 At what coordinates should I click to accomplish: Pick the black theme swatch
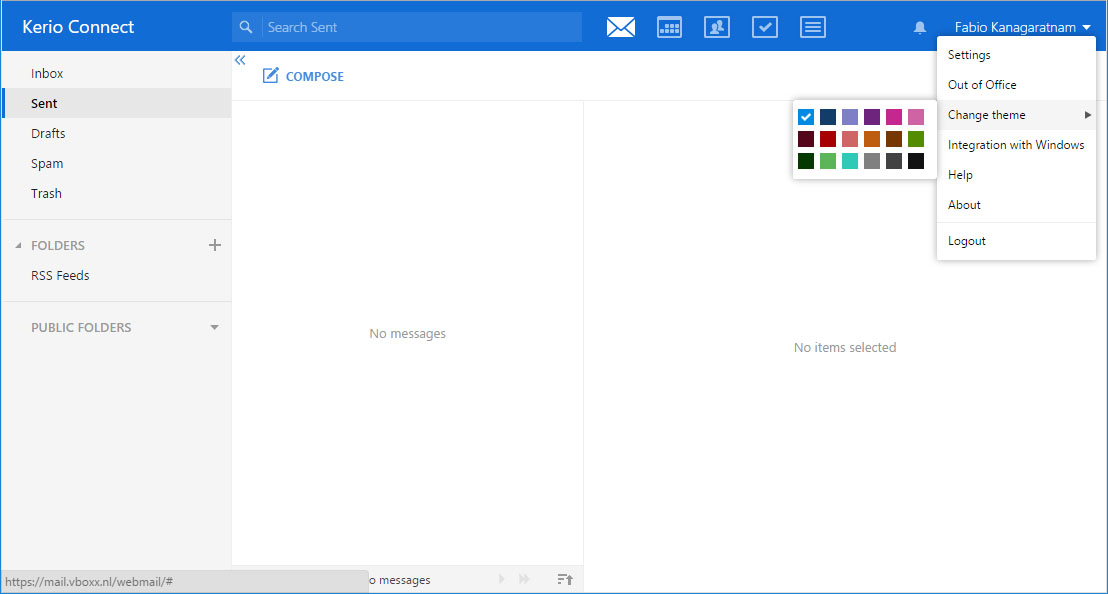coord(916,161)
